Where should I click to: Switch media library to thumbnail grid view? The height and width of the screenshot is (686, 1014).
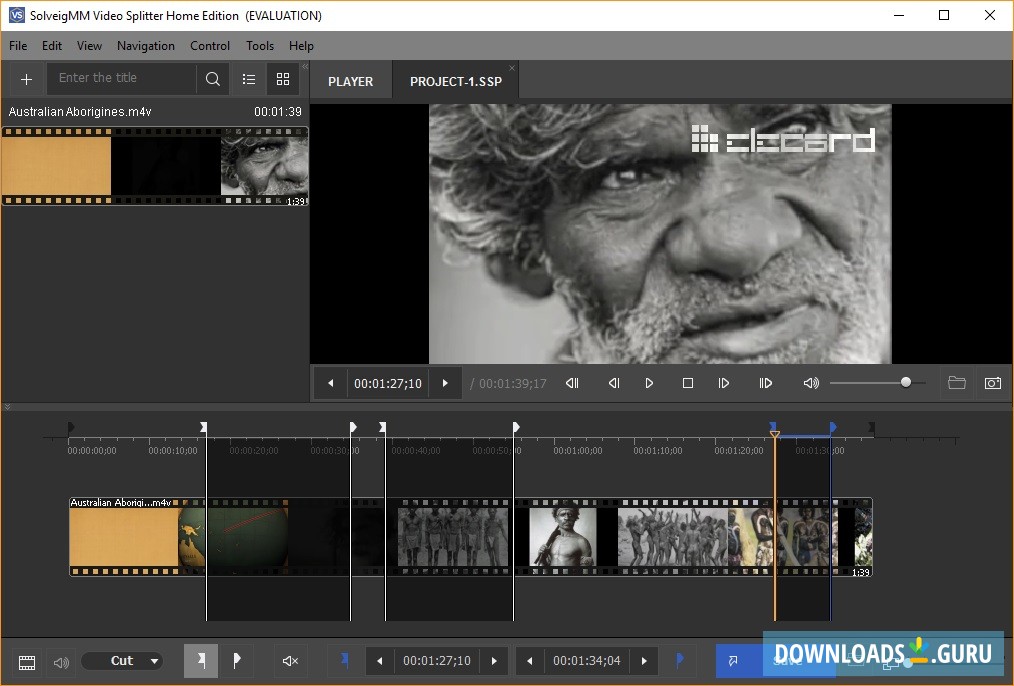coord(283,79)
